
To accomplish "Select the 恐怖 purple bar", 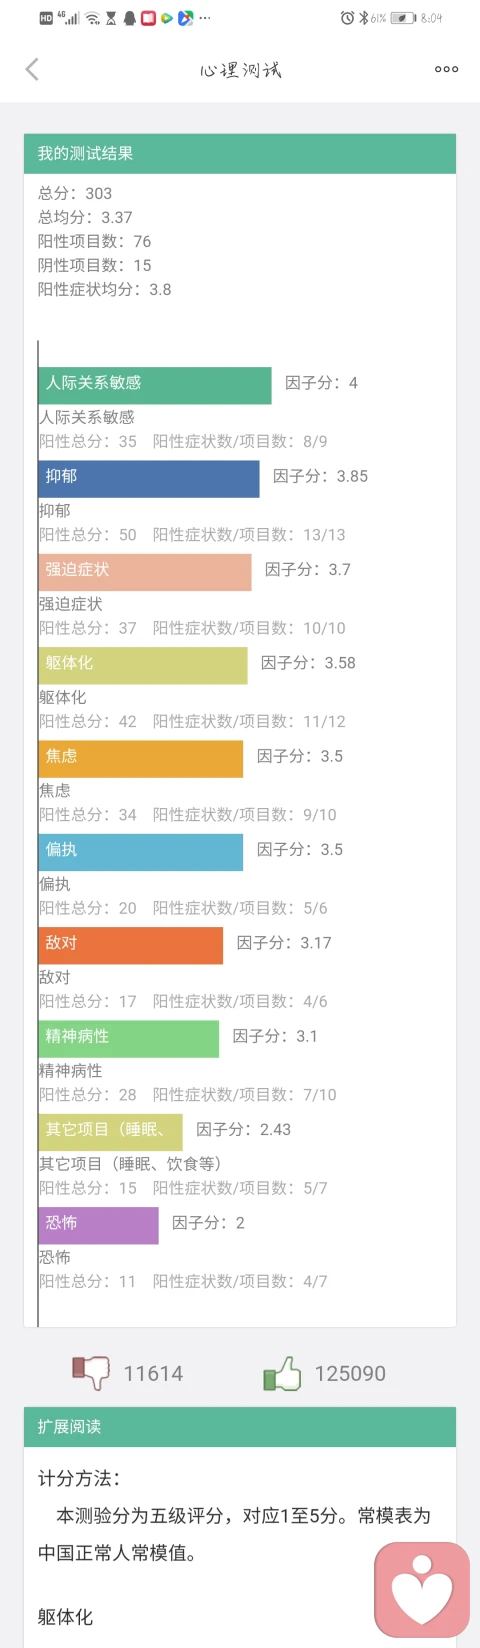I will pyautogui.click(x=99, y=1225).
